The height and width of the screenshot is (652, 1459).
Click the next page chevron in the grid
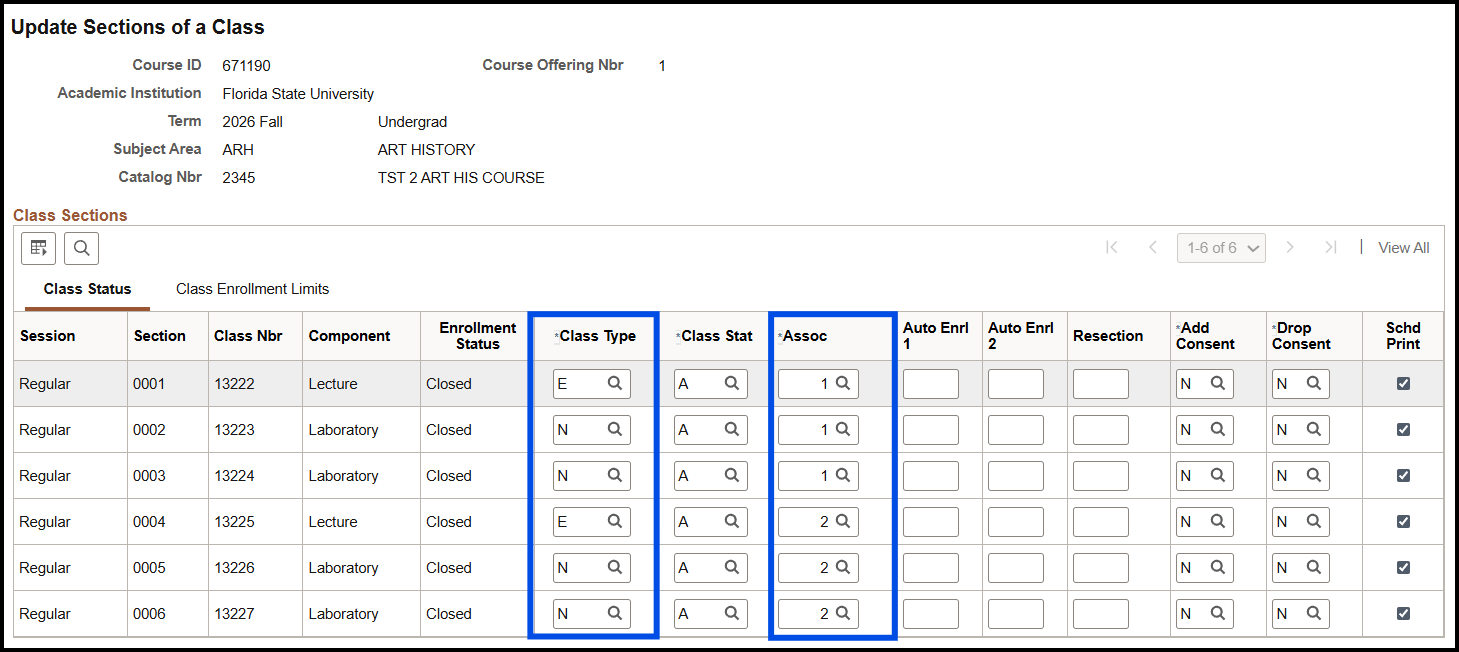point(1290,247)
